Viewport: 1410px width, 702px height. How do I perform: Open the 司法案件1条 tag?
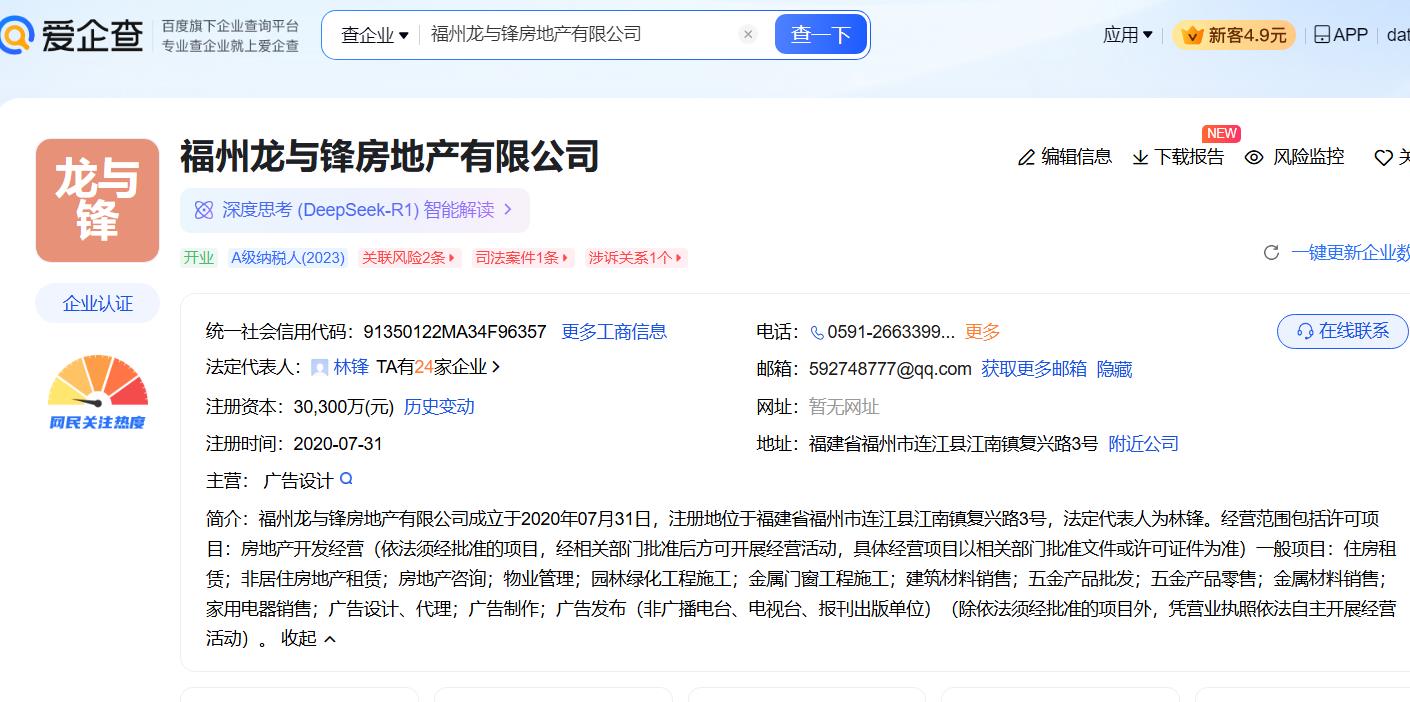pyautogui.click(x=522, y=258)
